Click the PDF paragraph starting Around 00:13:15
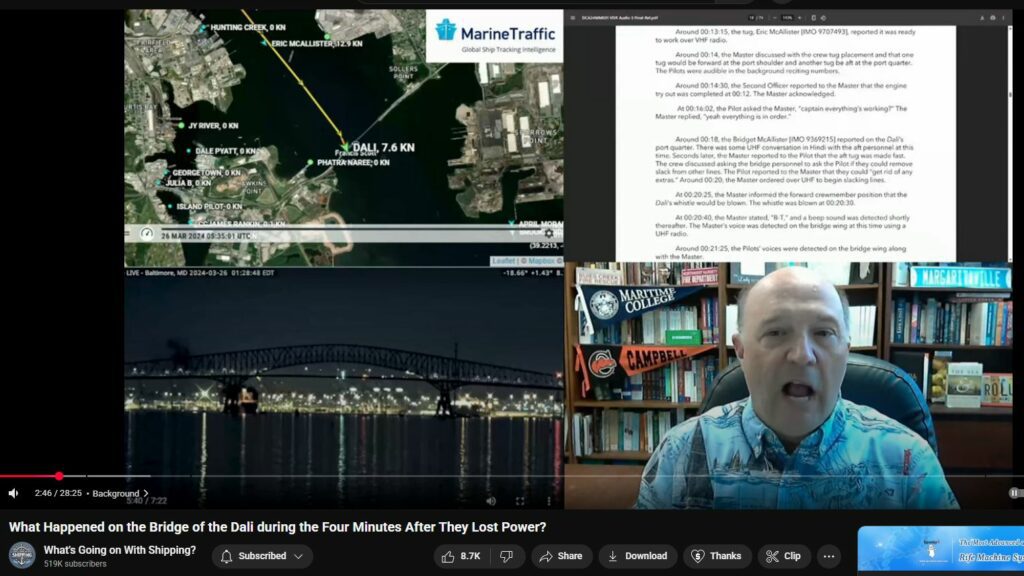1024x576 pixels. [785, 36]
